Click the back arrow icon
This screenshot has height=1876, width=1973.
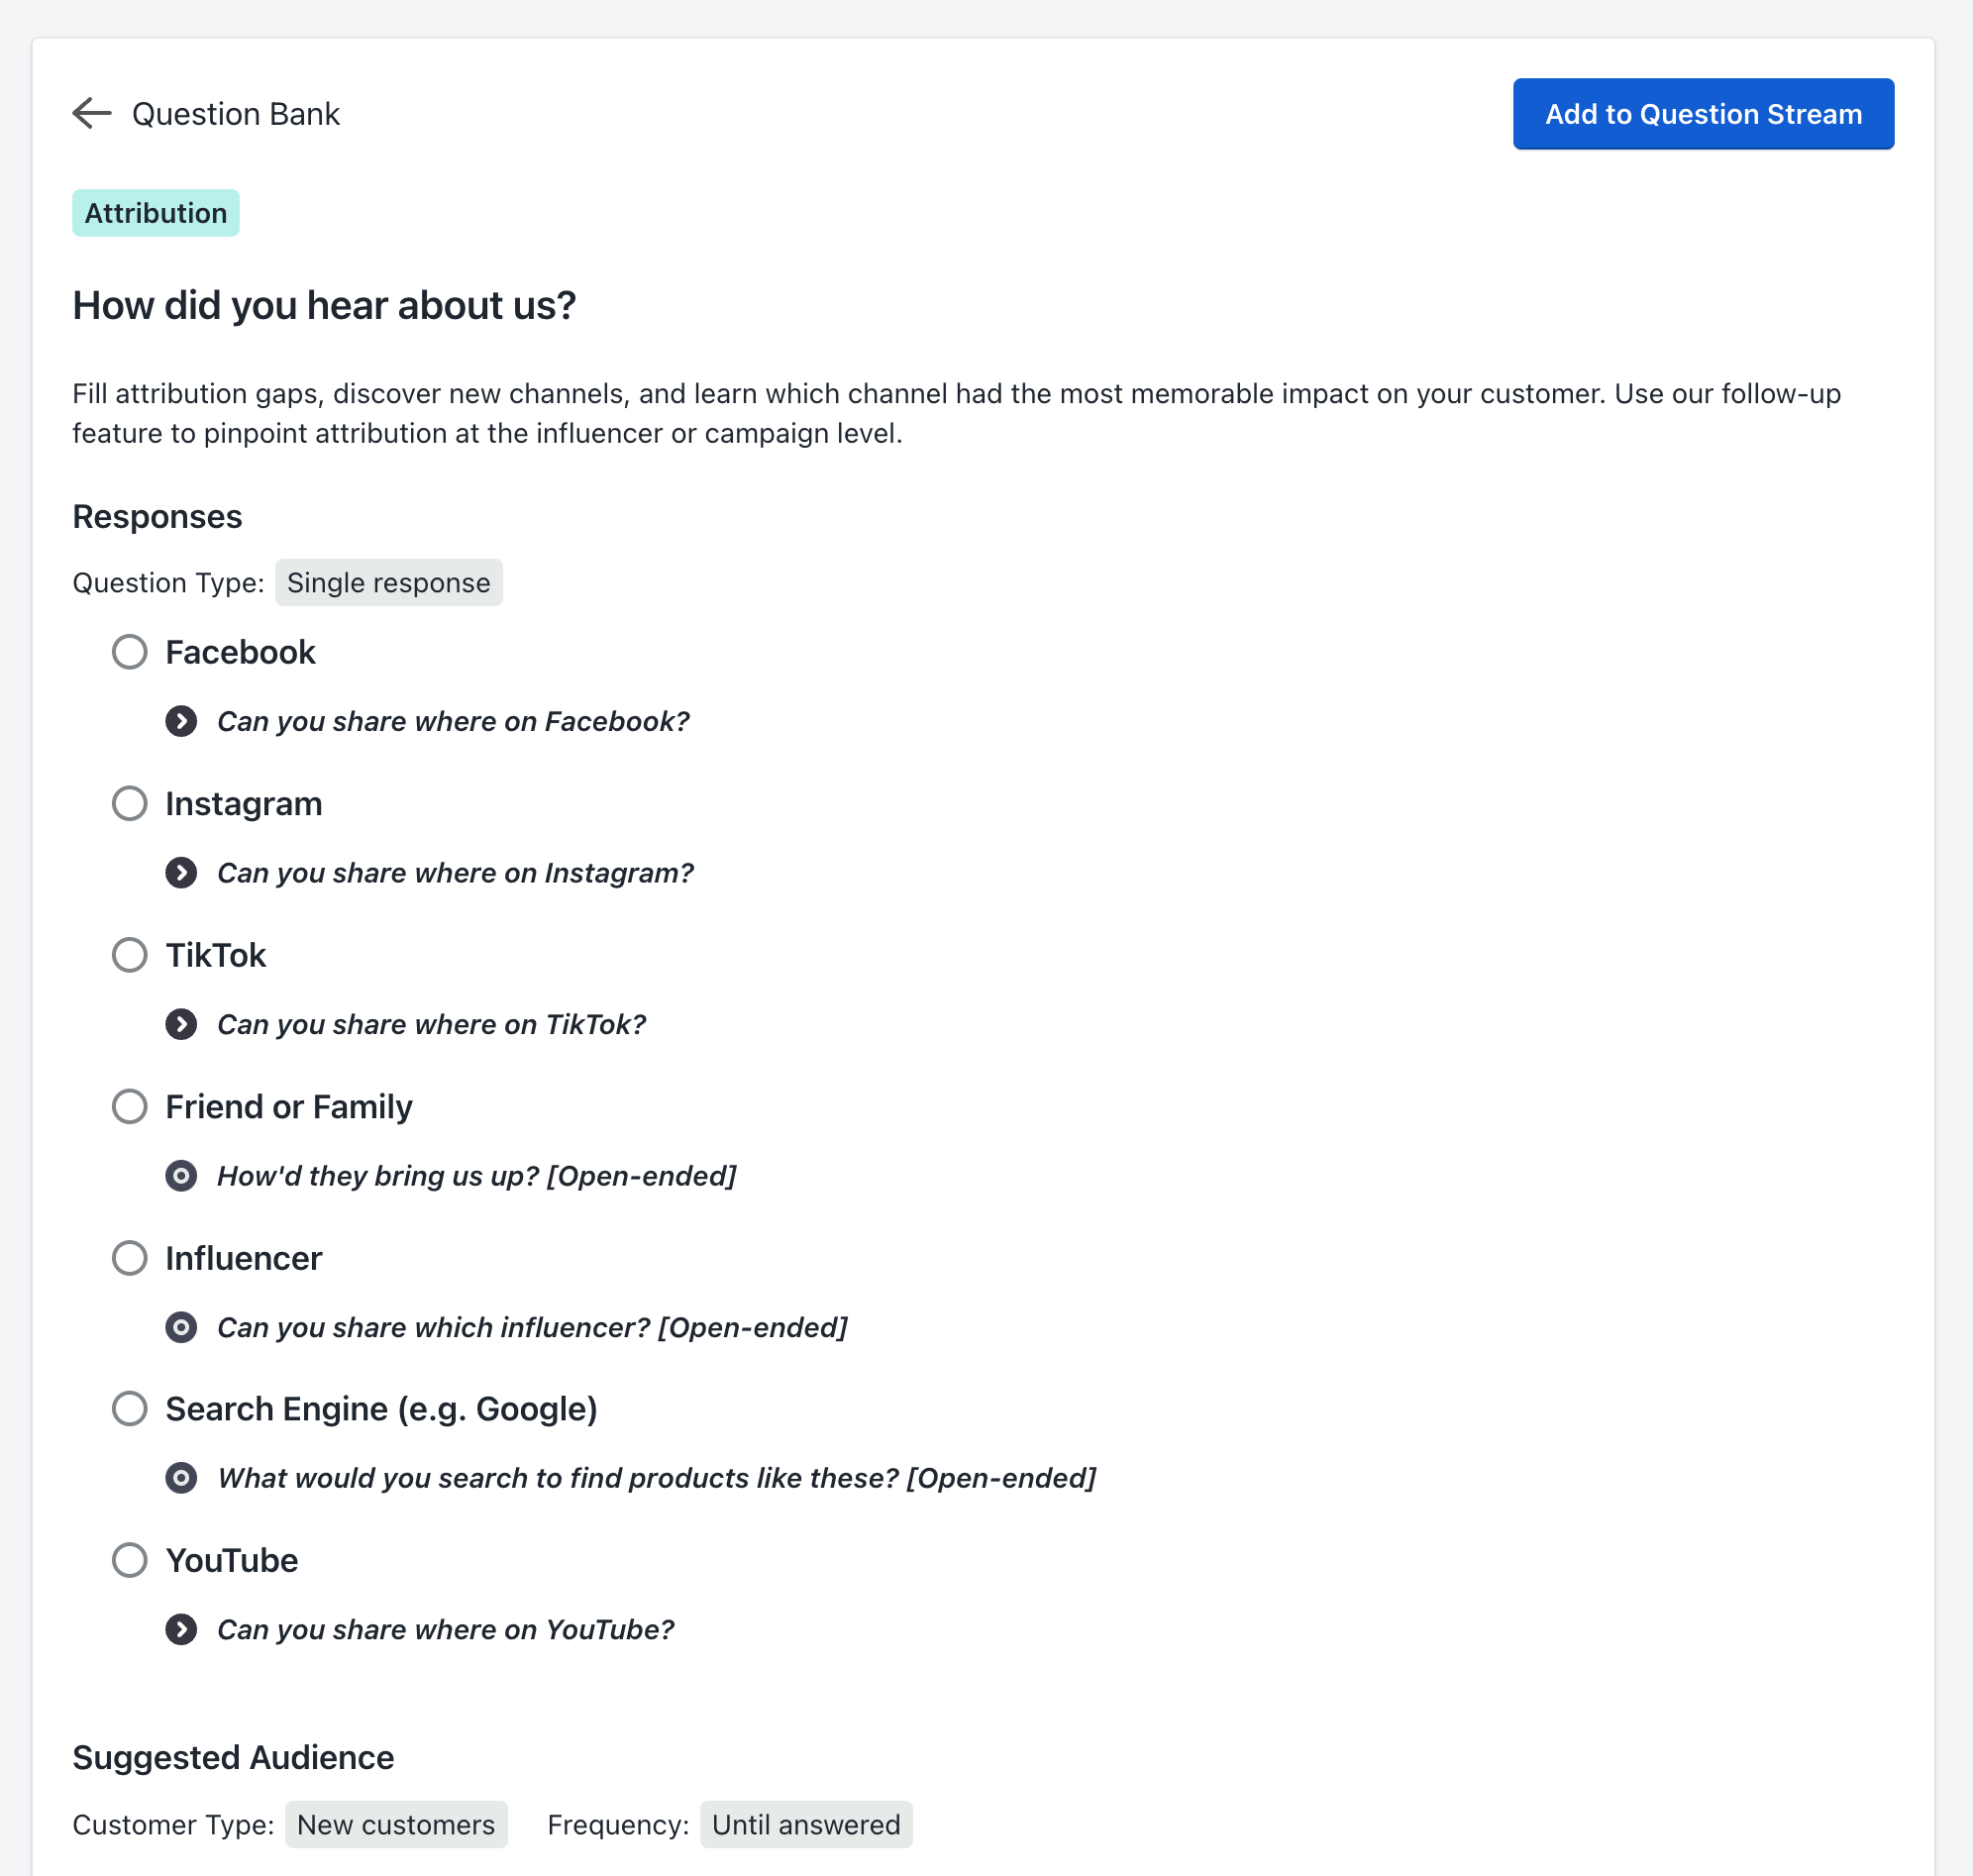92,114
